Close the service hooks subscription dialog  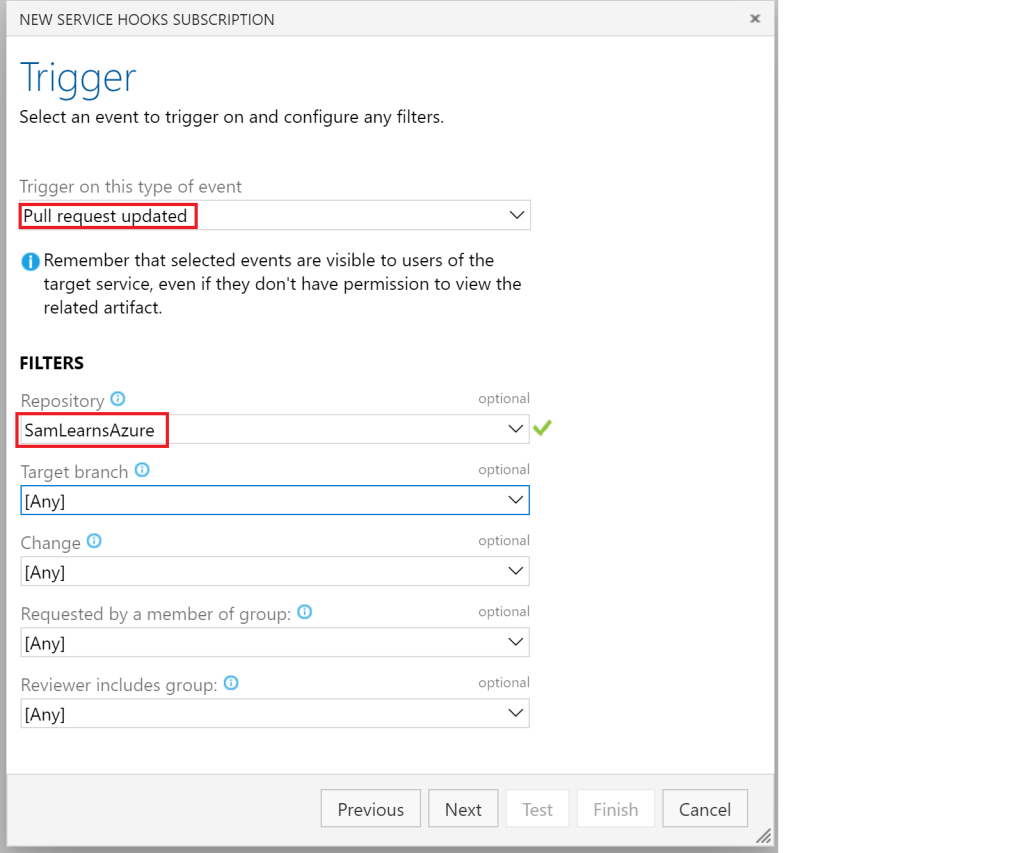tap(755, 19)
